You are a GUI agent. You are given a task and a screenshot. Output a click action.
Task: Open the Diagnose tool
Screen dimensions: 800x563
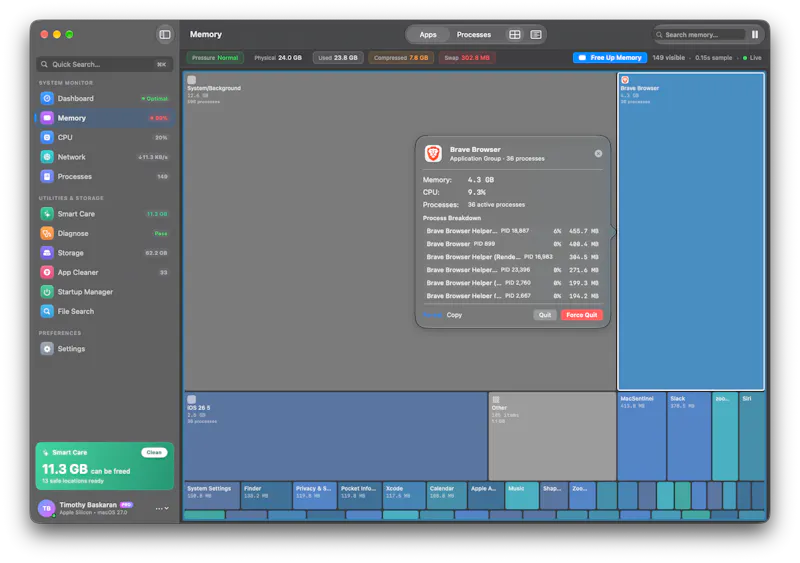(x=105, y=233)
